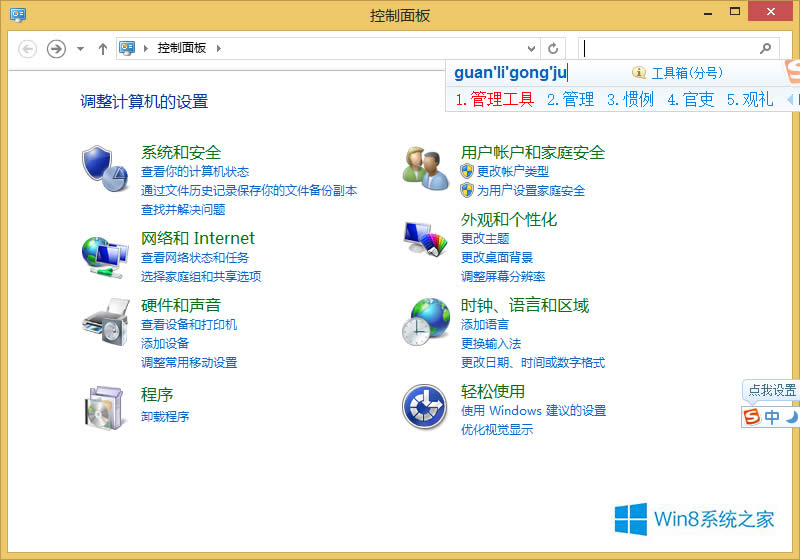Screen dimensions: 800x560
Task: Open 查看设备和打印机 link
Action: [189, 324]
